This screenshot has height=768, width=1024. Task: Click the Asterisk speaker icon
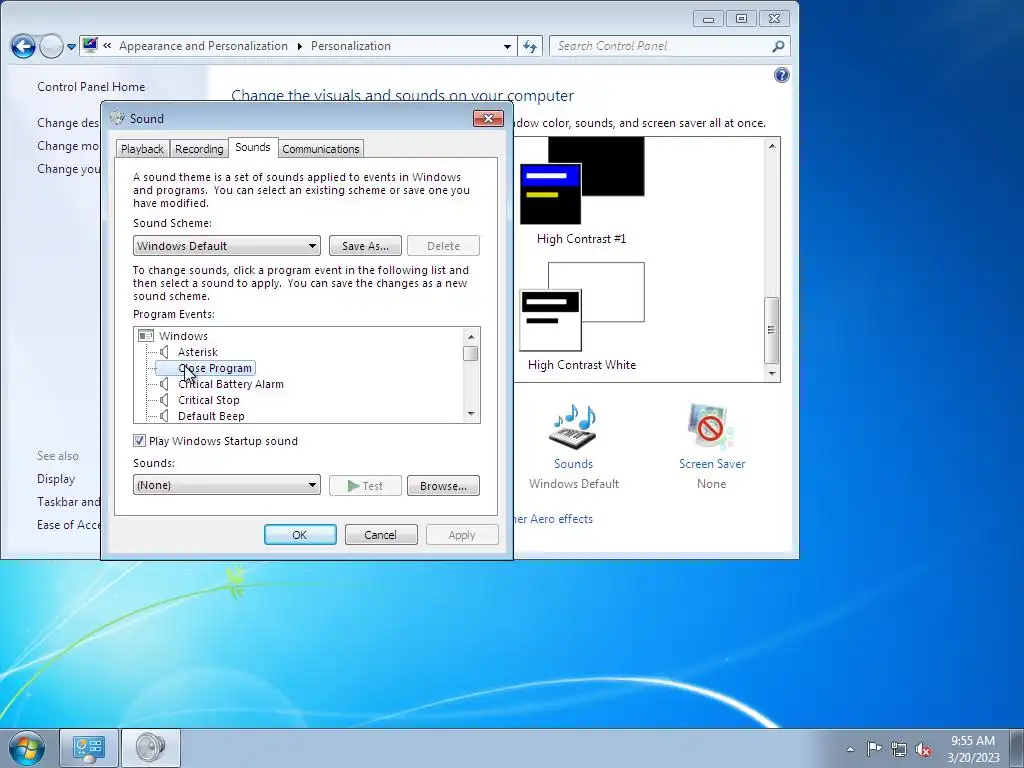pos(165,352)
